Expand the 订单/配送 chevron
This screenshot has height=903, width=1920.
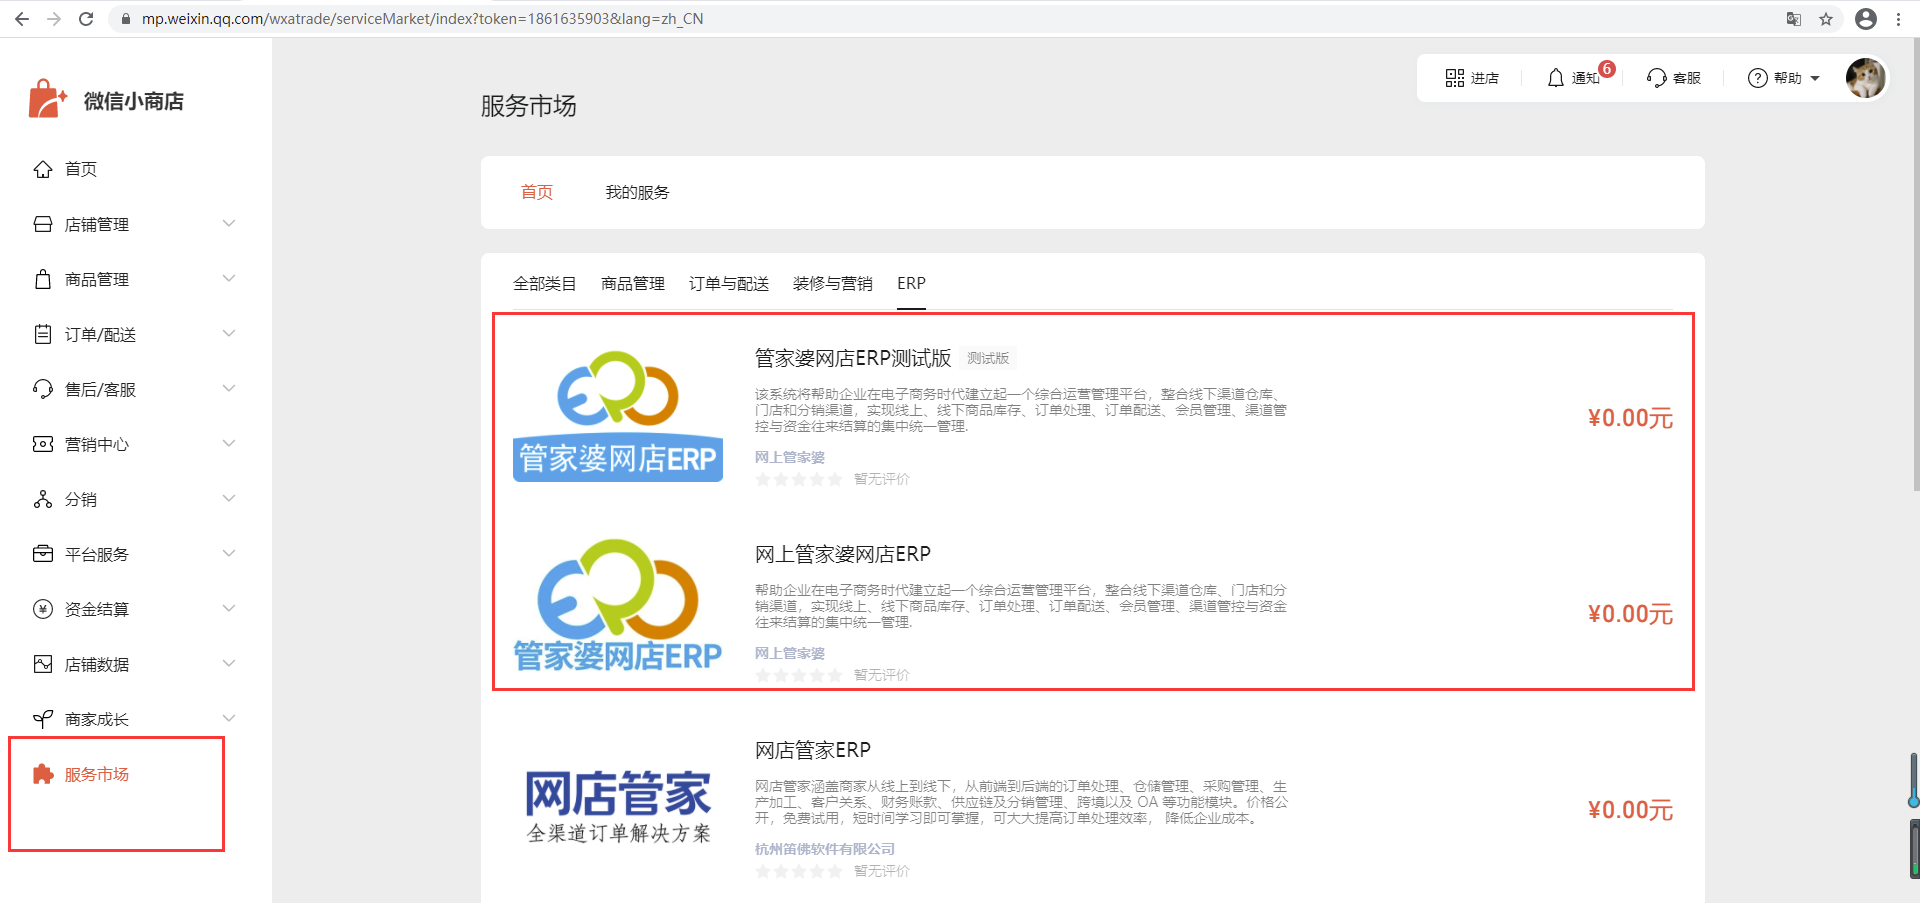[x=229, y=333]
